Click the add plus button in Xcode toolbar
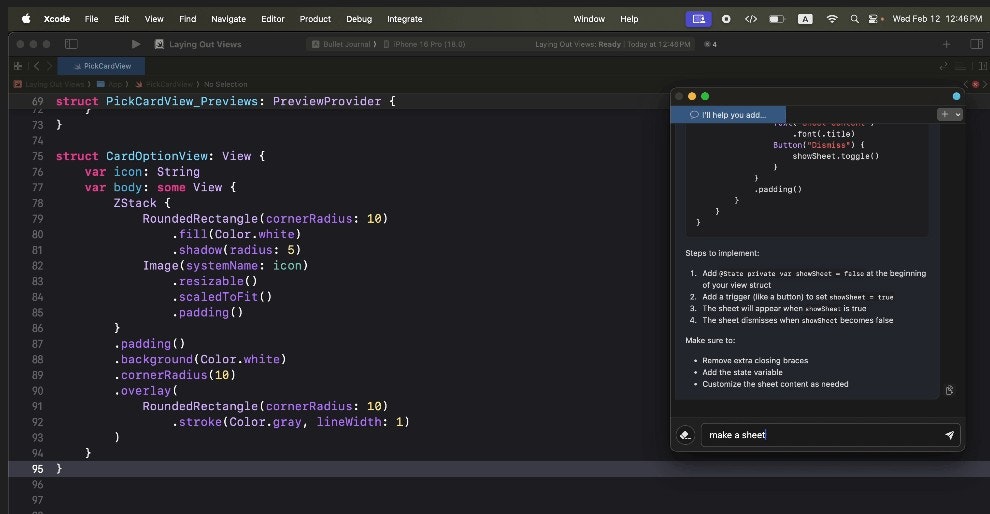 (946, 44)
